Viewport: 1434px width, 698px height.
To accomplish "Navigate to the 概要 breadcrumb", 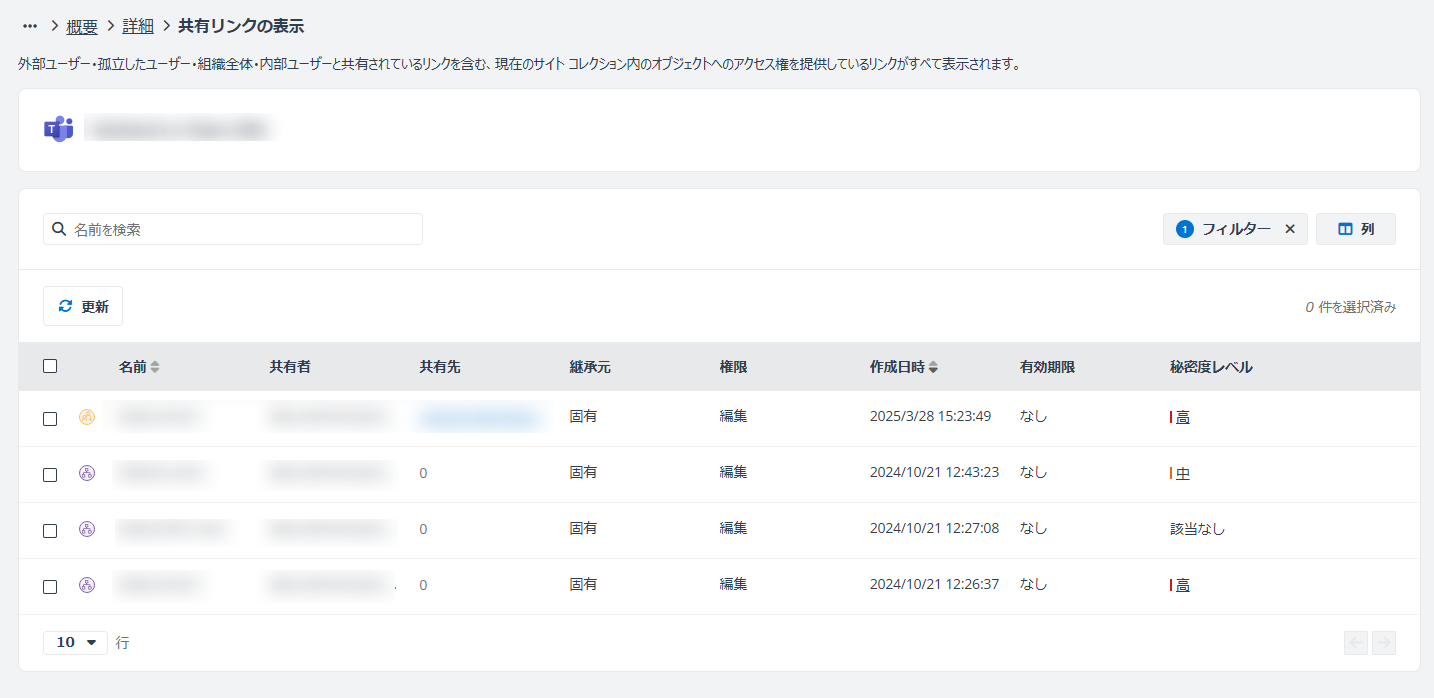I will [x=82, y=26].
